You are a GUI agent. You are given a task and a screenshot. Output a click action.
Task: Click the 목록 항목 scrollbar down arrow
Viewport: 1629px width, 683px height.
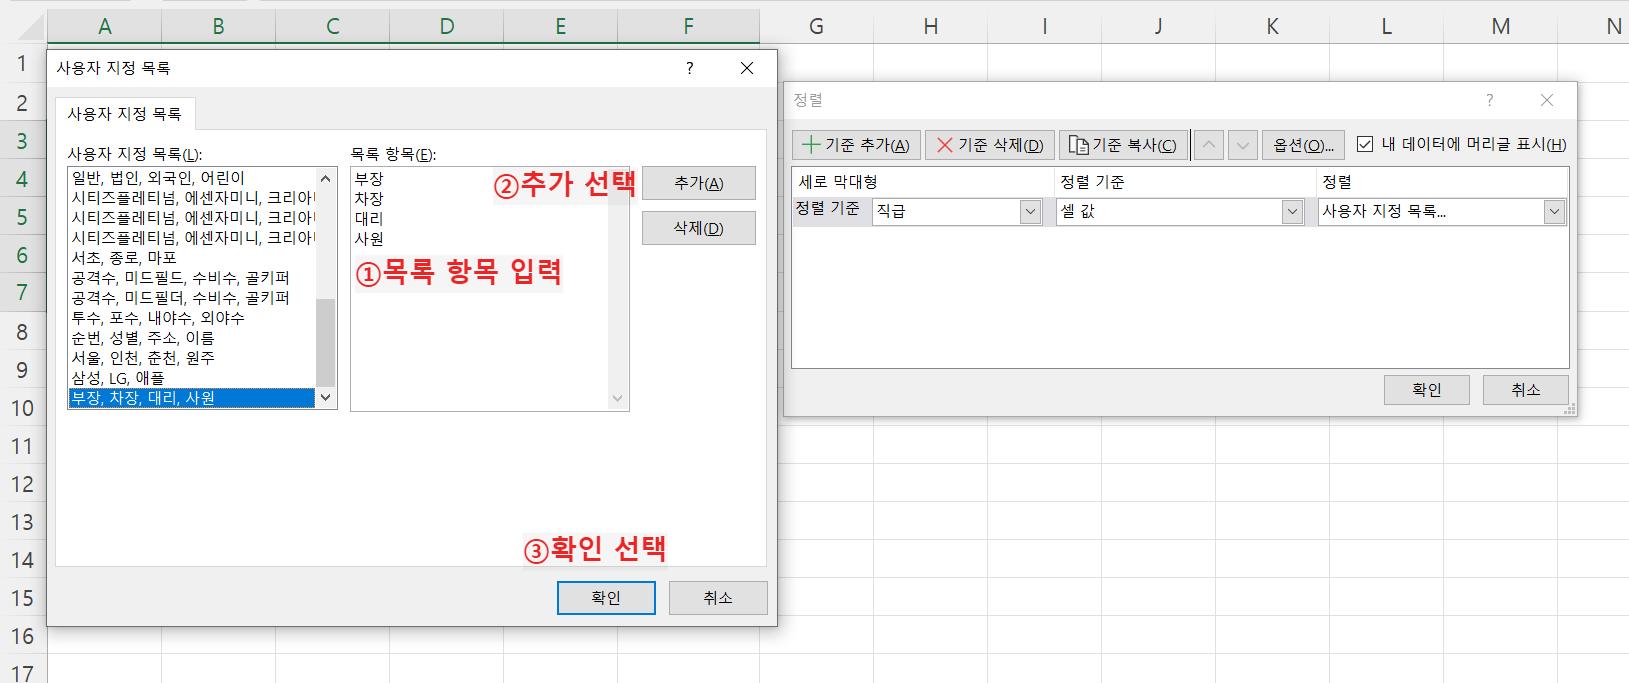click(618, 399)
